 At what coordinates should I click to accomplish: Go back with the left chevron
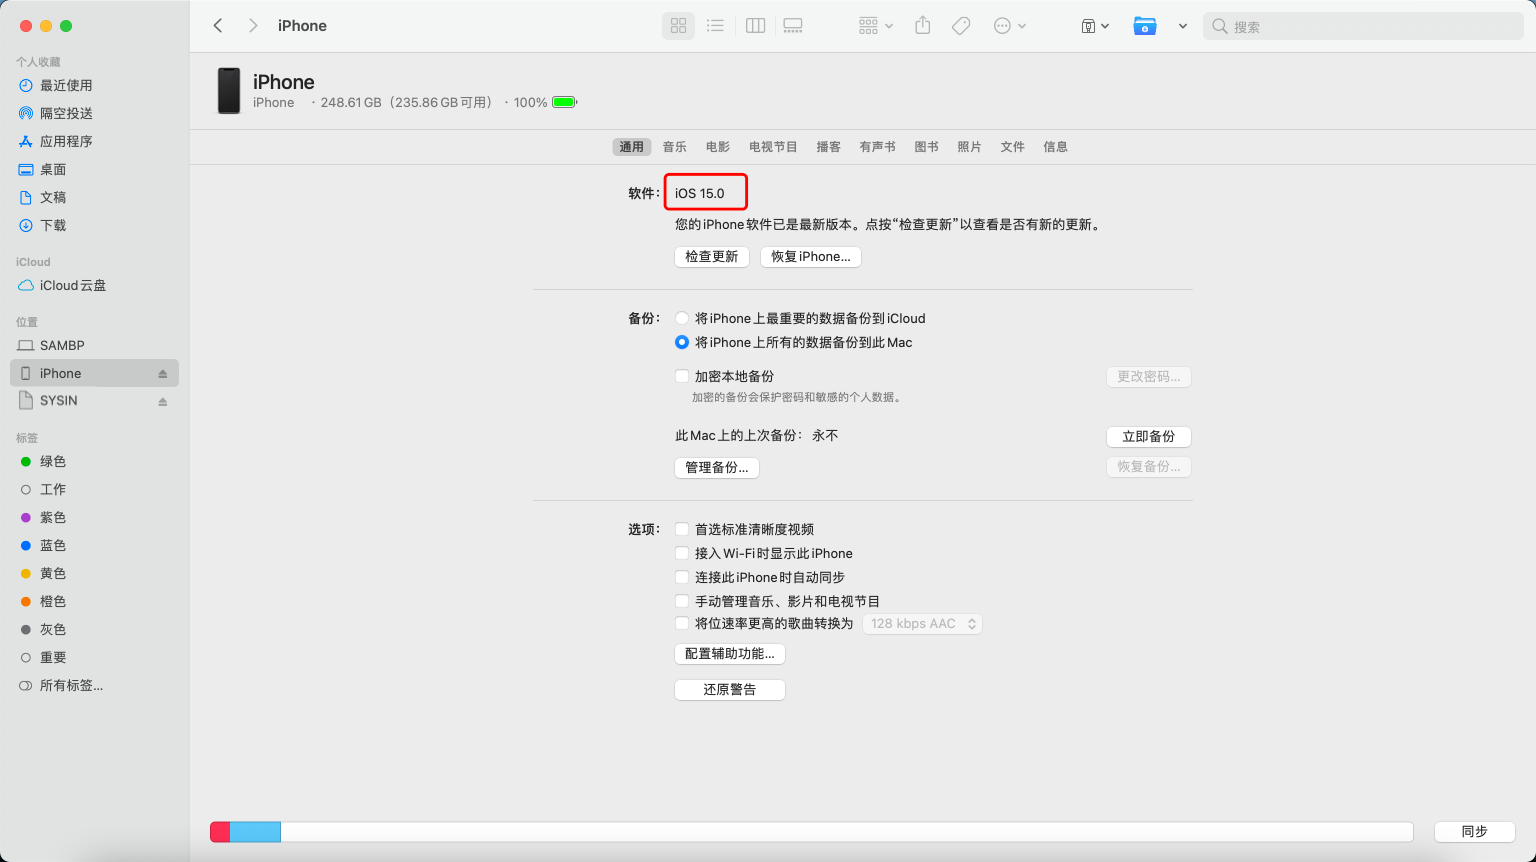[x=218, y=26]
